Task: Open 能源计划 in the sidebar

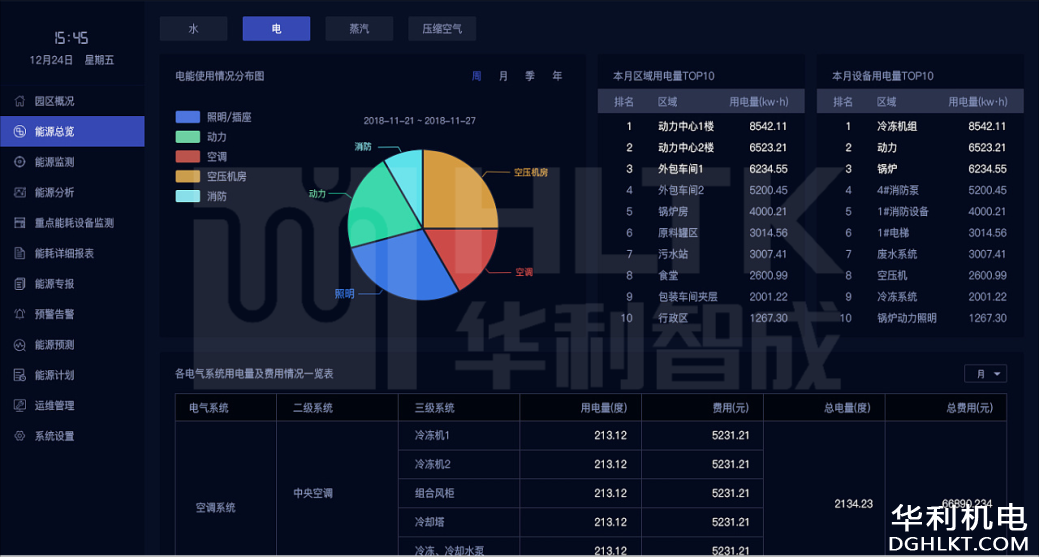Action: 54,375
